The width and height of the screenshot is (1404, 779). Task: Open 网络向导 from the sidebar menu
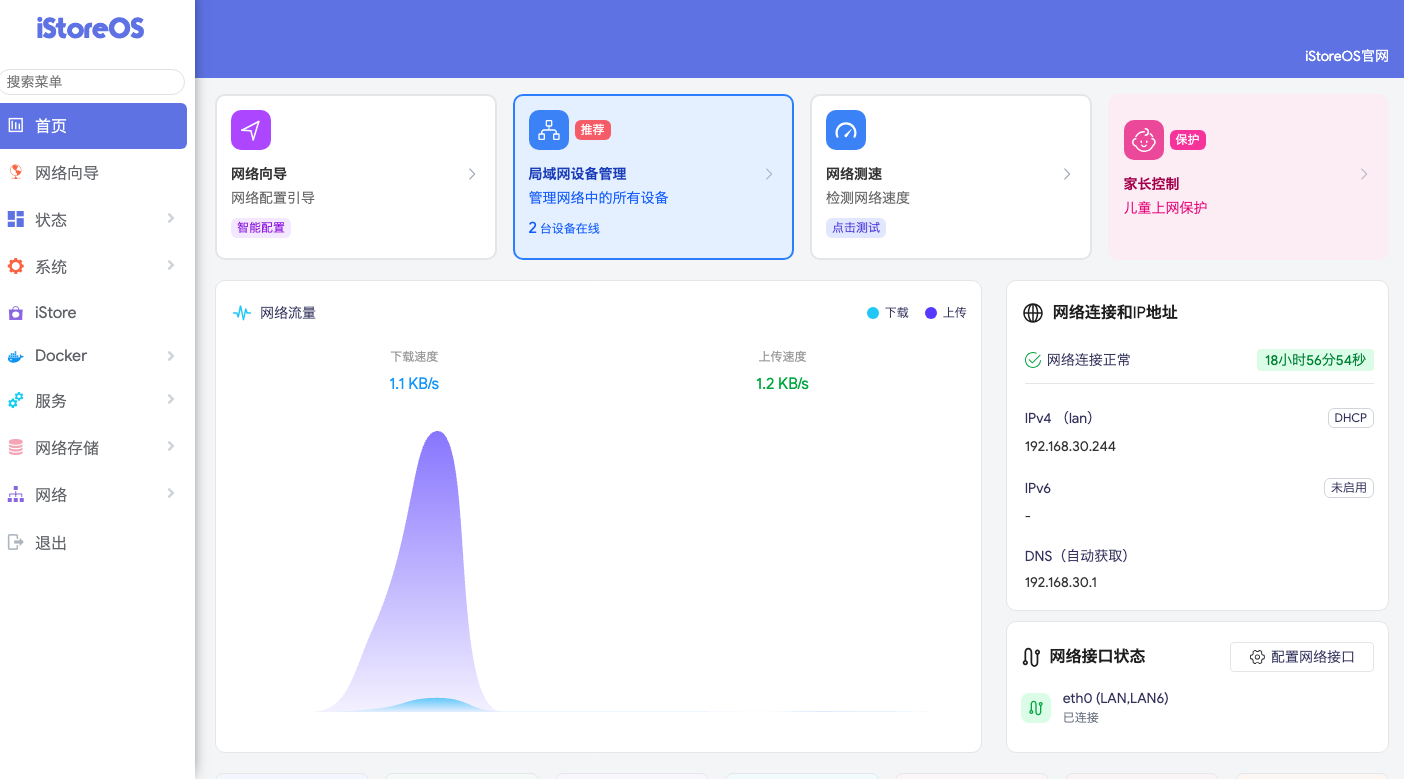93,173
